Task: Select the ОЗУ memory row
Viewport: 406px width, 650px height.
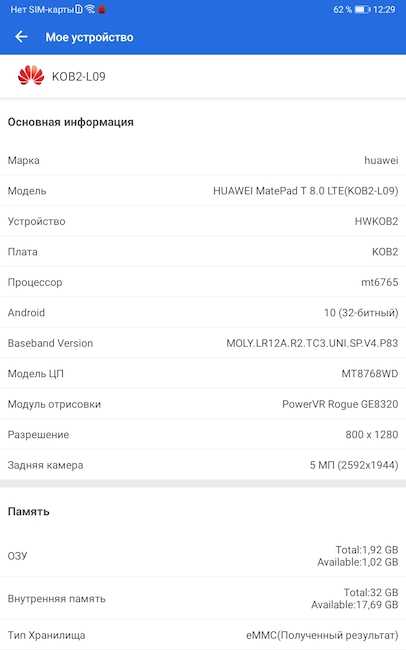Action: click(203, 555)
